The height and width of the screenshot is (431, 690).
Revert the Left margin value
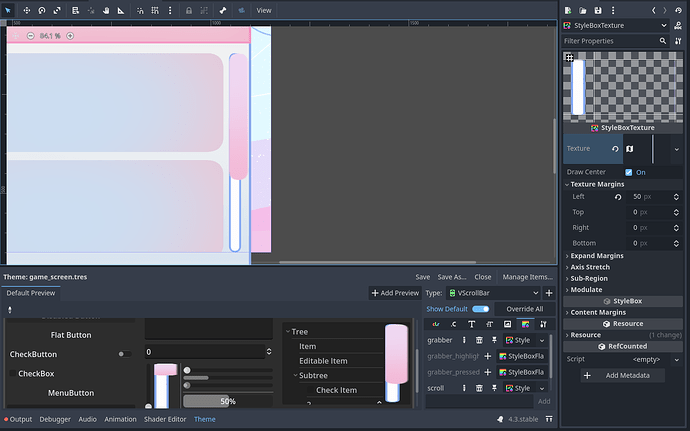pos(618,197)
